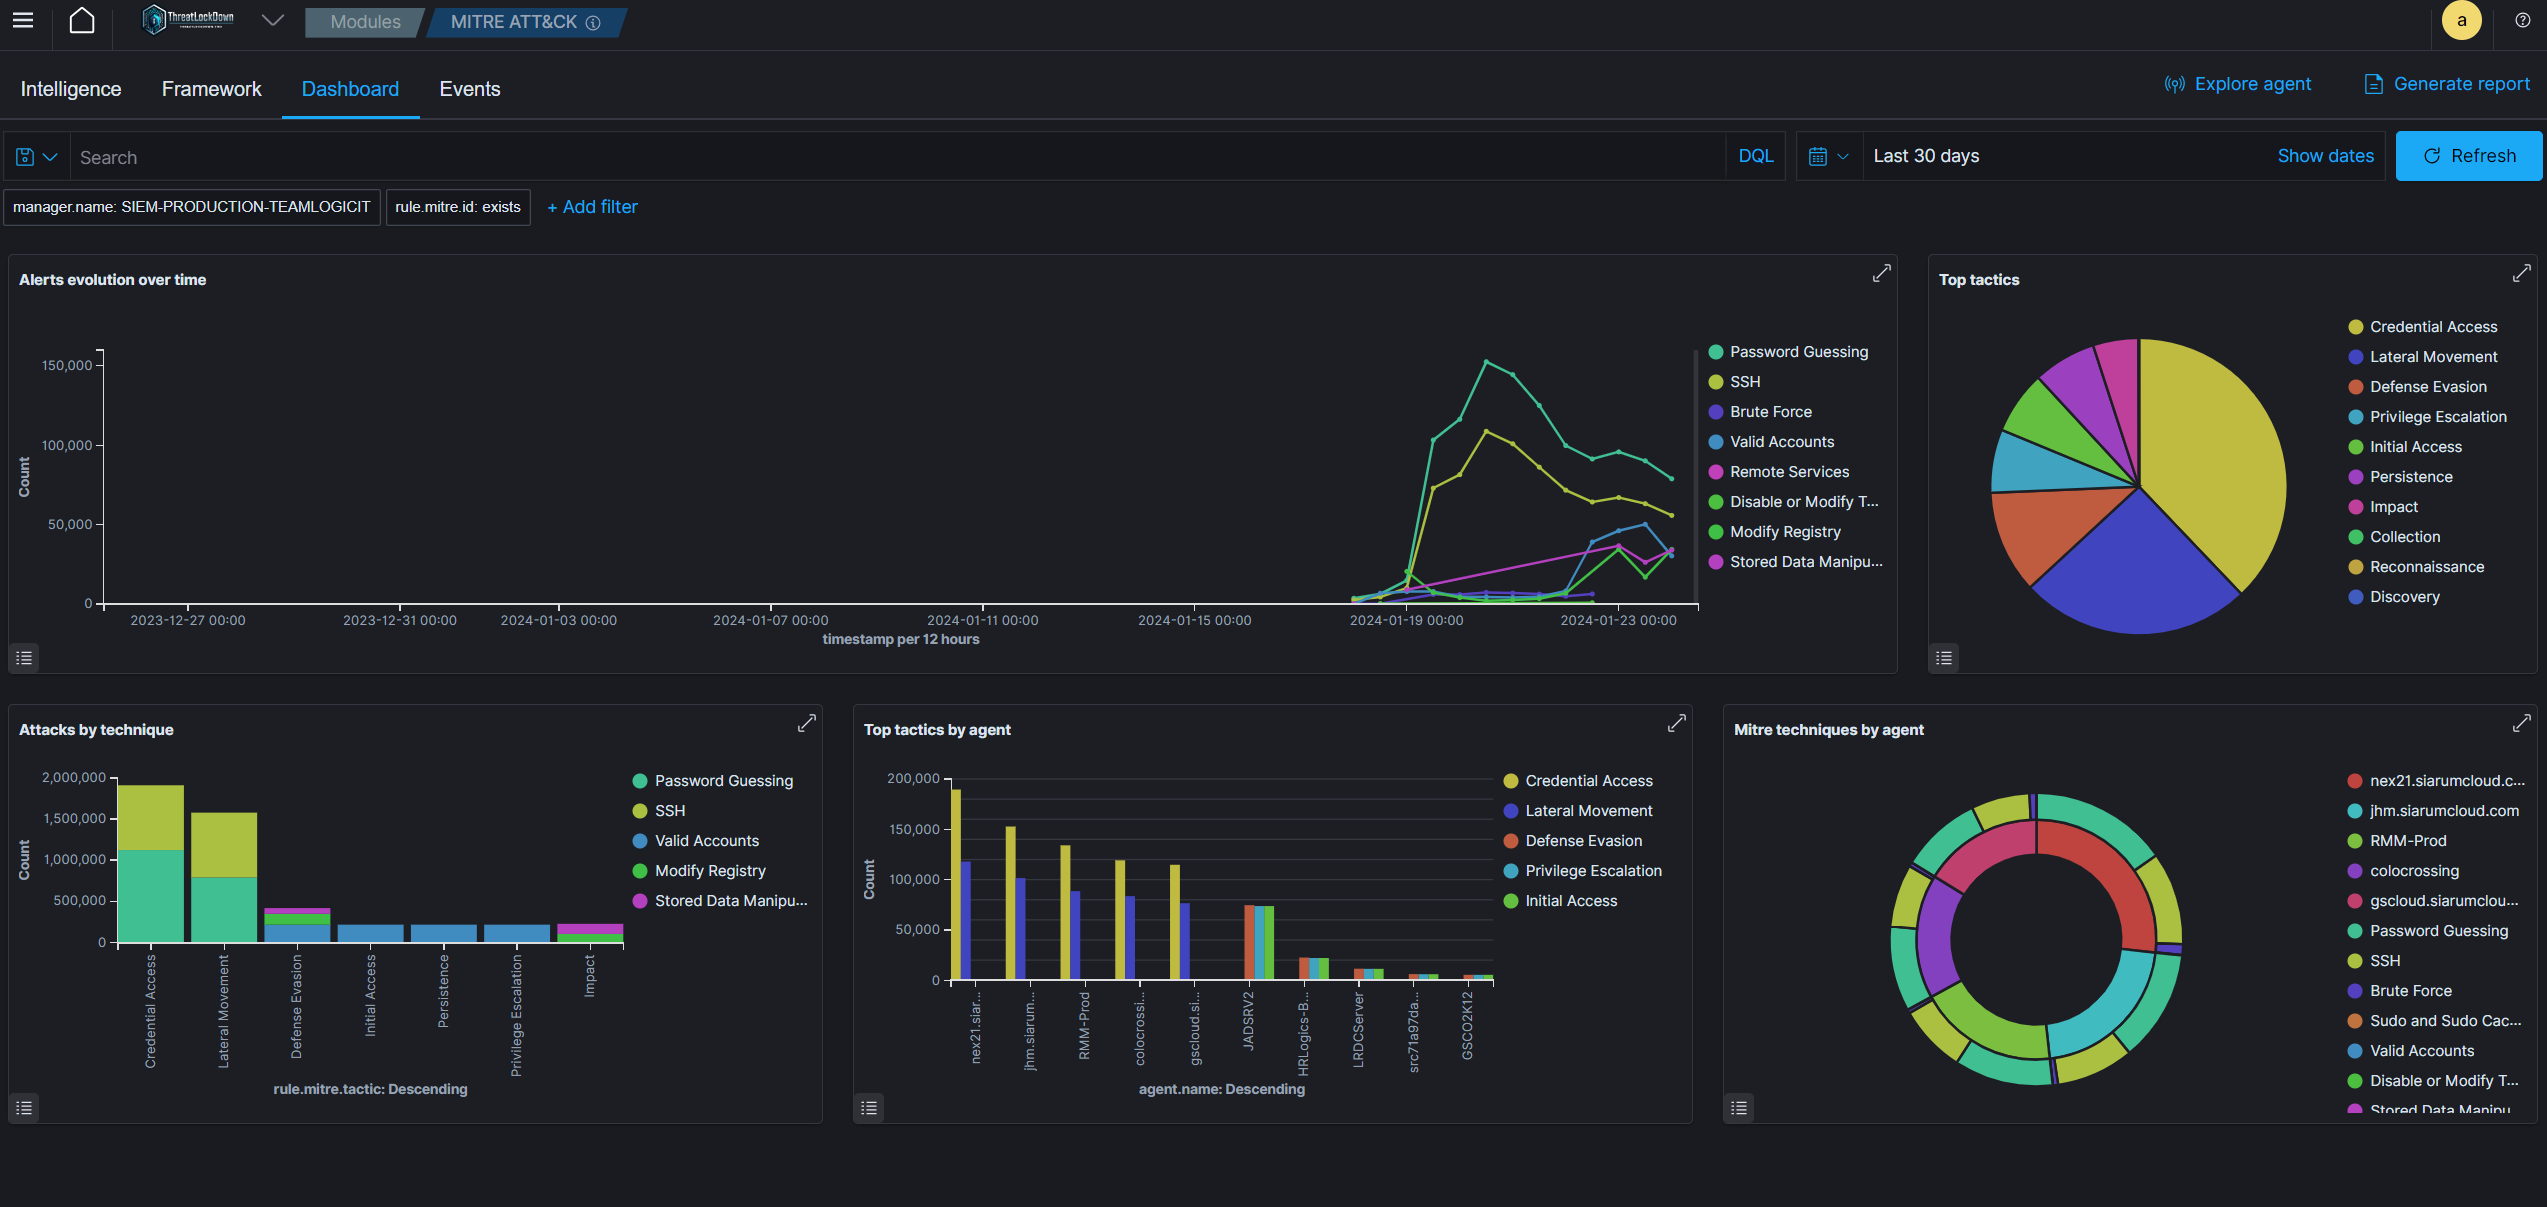Expand the Alerts evolution over time panel
This screenshot has width=2547, height=1207.
click(x=1881, y=273)
